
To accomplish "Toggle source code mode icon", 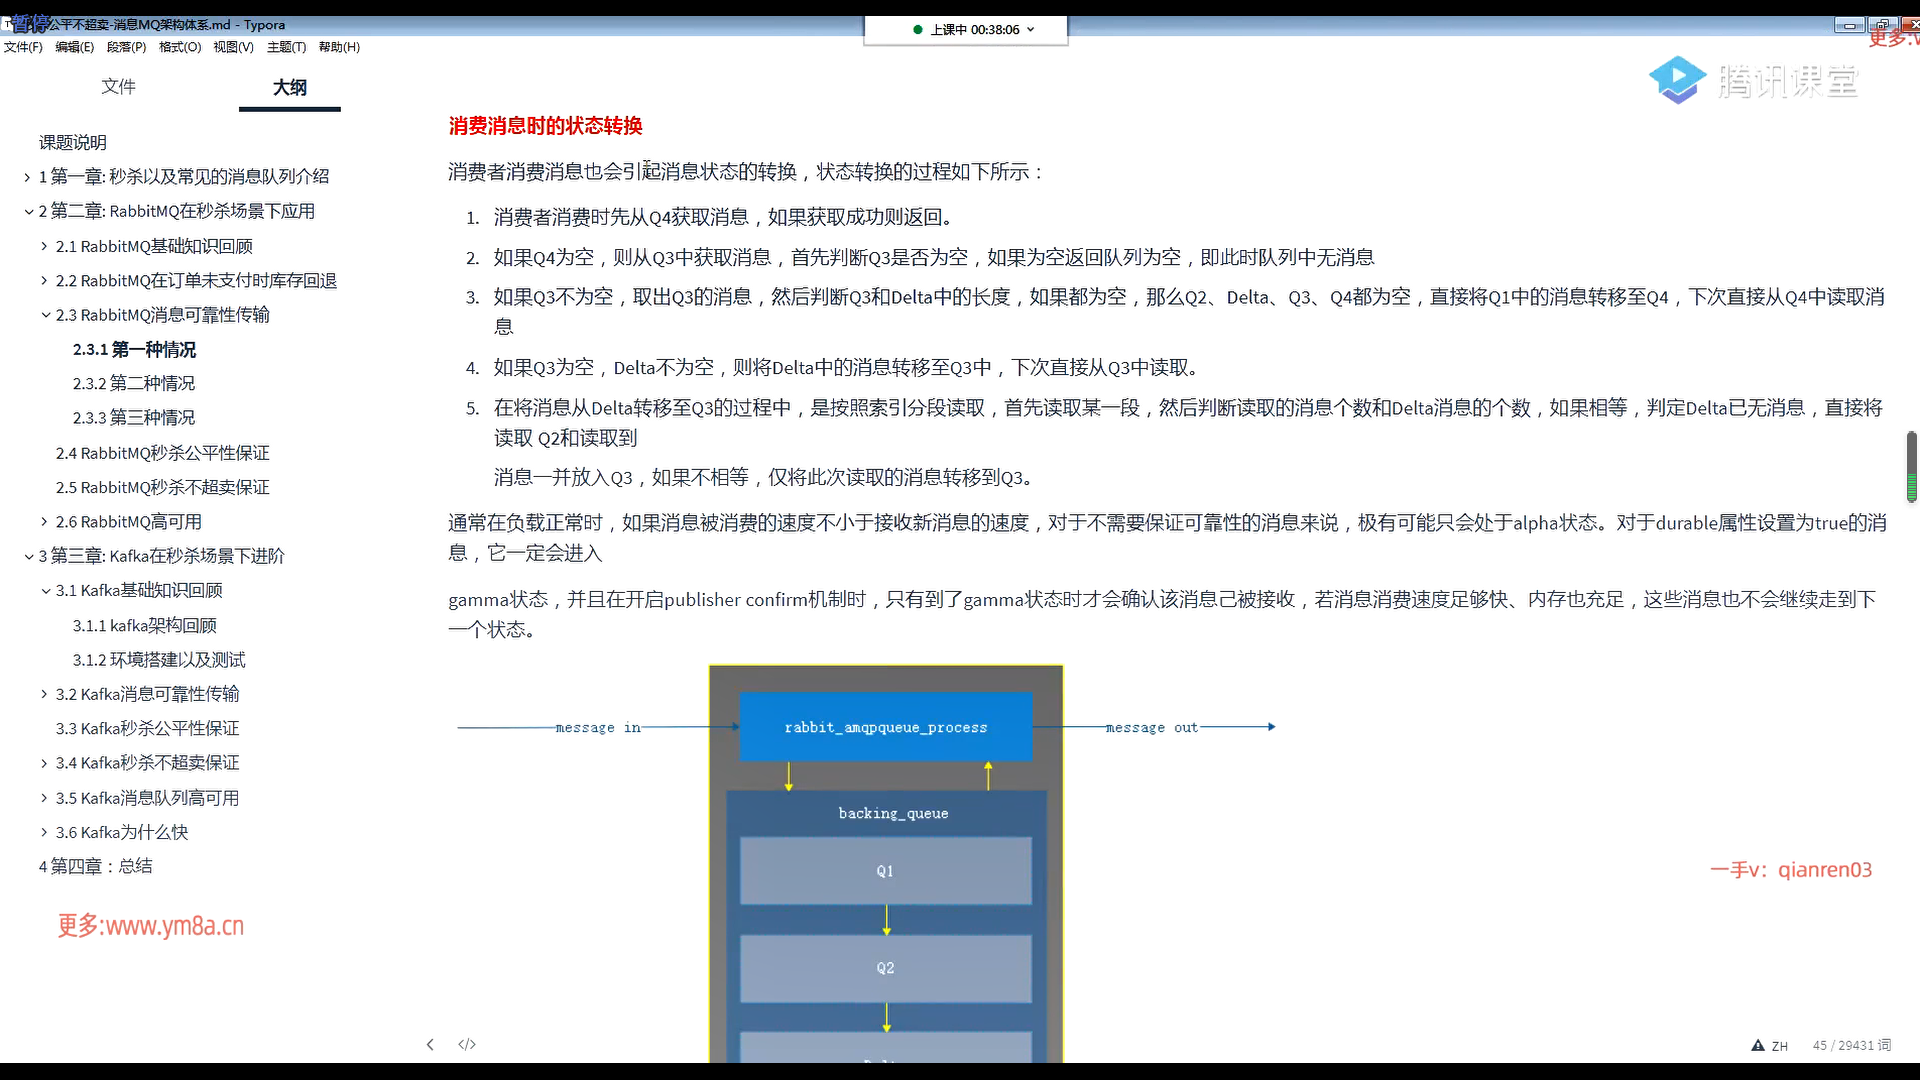I will pyautogui.click(x=467, y=1045).
